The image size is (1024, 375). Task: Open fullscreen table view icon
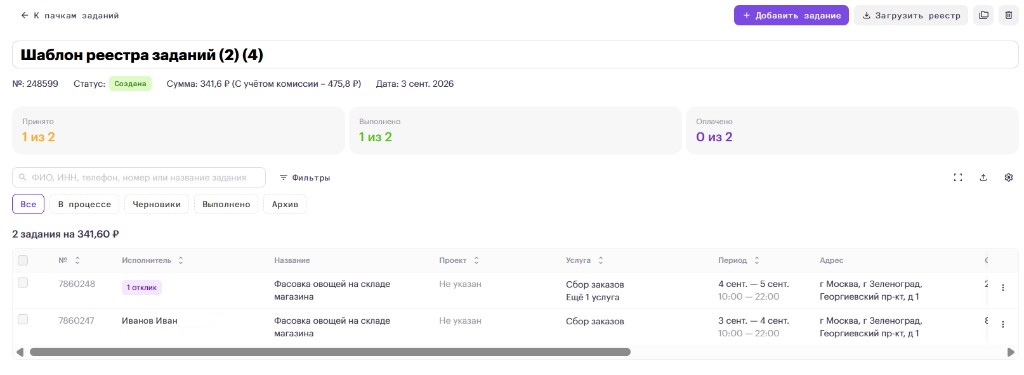[958, 177]
